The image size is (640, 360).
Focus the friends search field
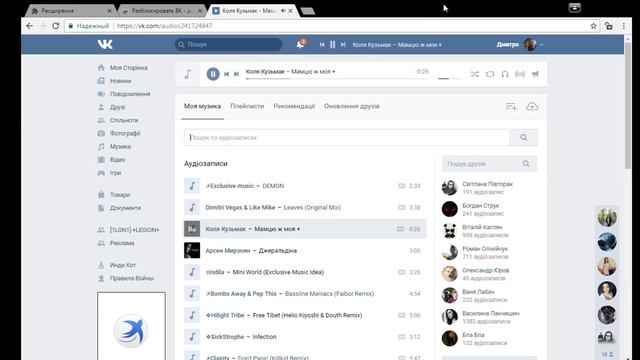[489, 164]
